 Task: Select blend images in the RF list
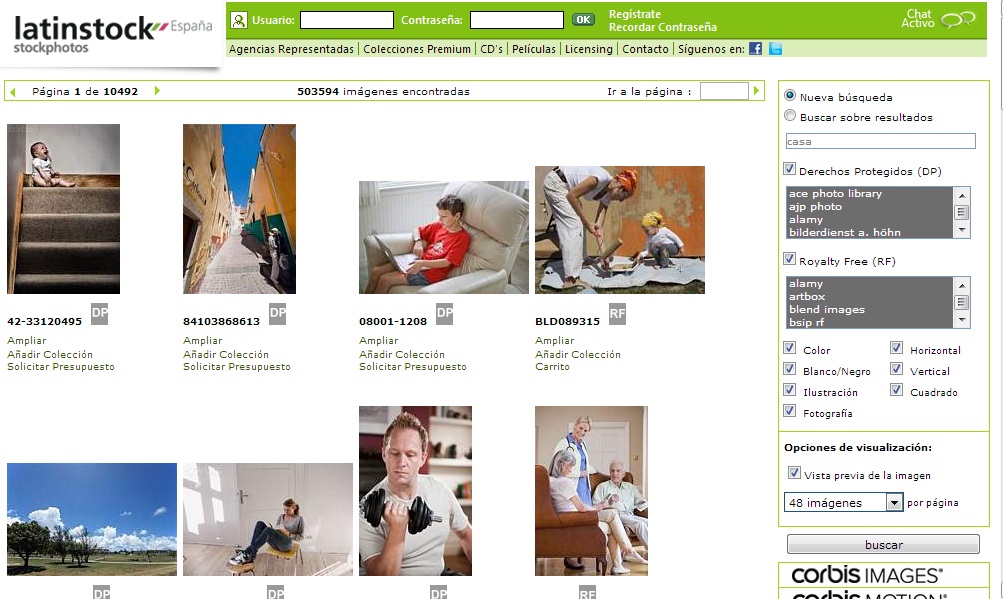826,309
